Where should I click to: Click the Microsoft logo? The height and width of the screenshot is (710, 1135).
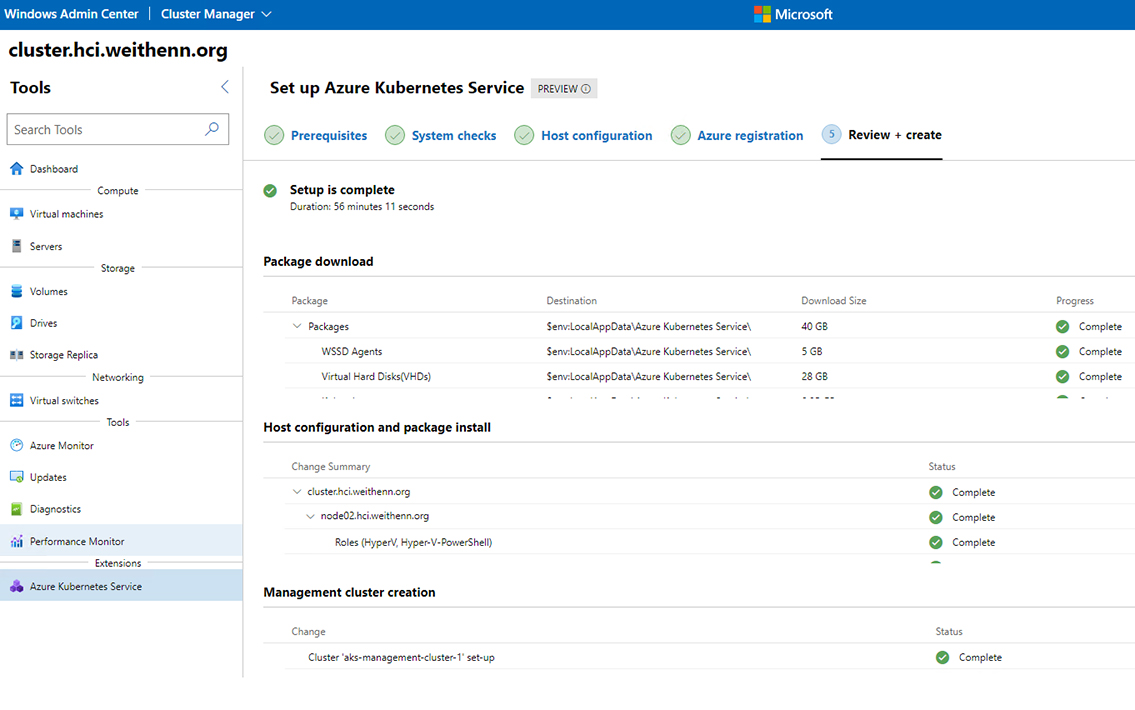click(x=762, y=14)
